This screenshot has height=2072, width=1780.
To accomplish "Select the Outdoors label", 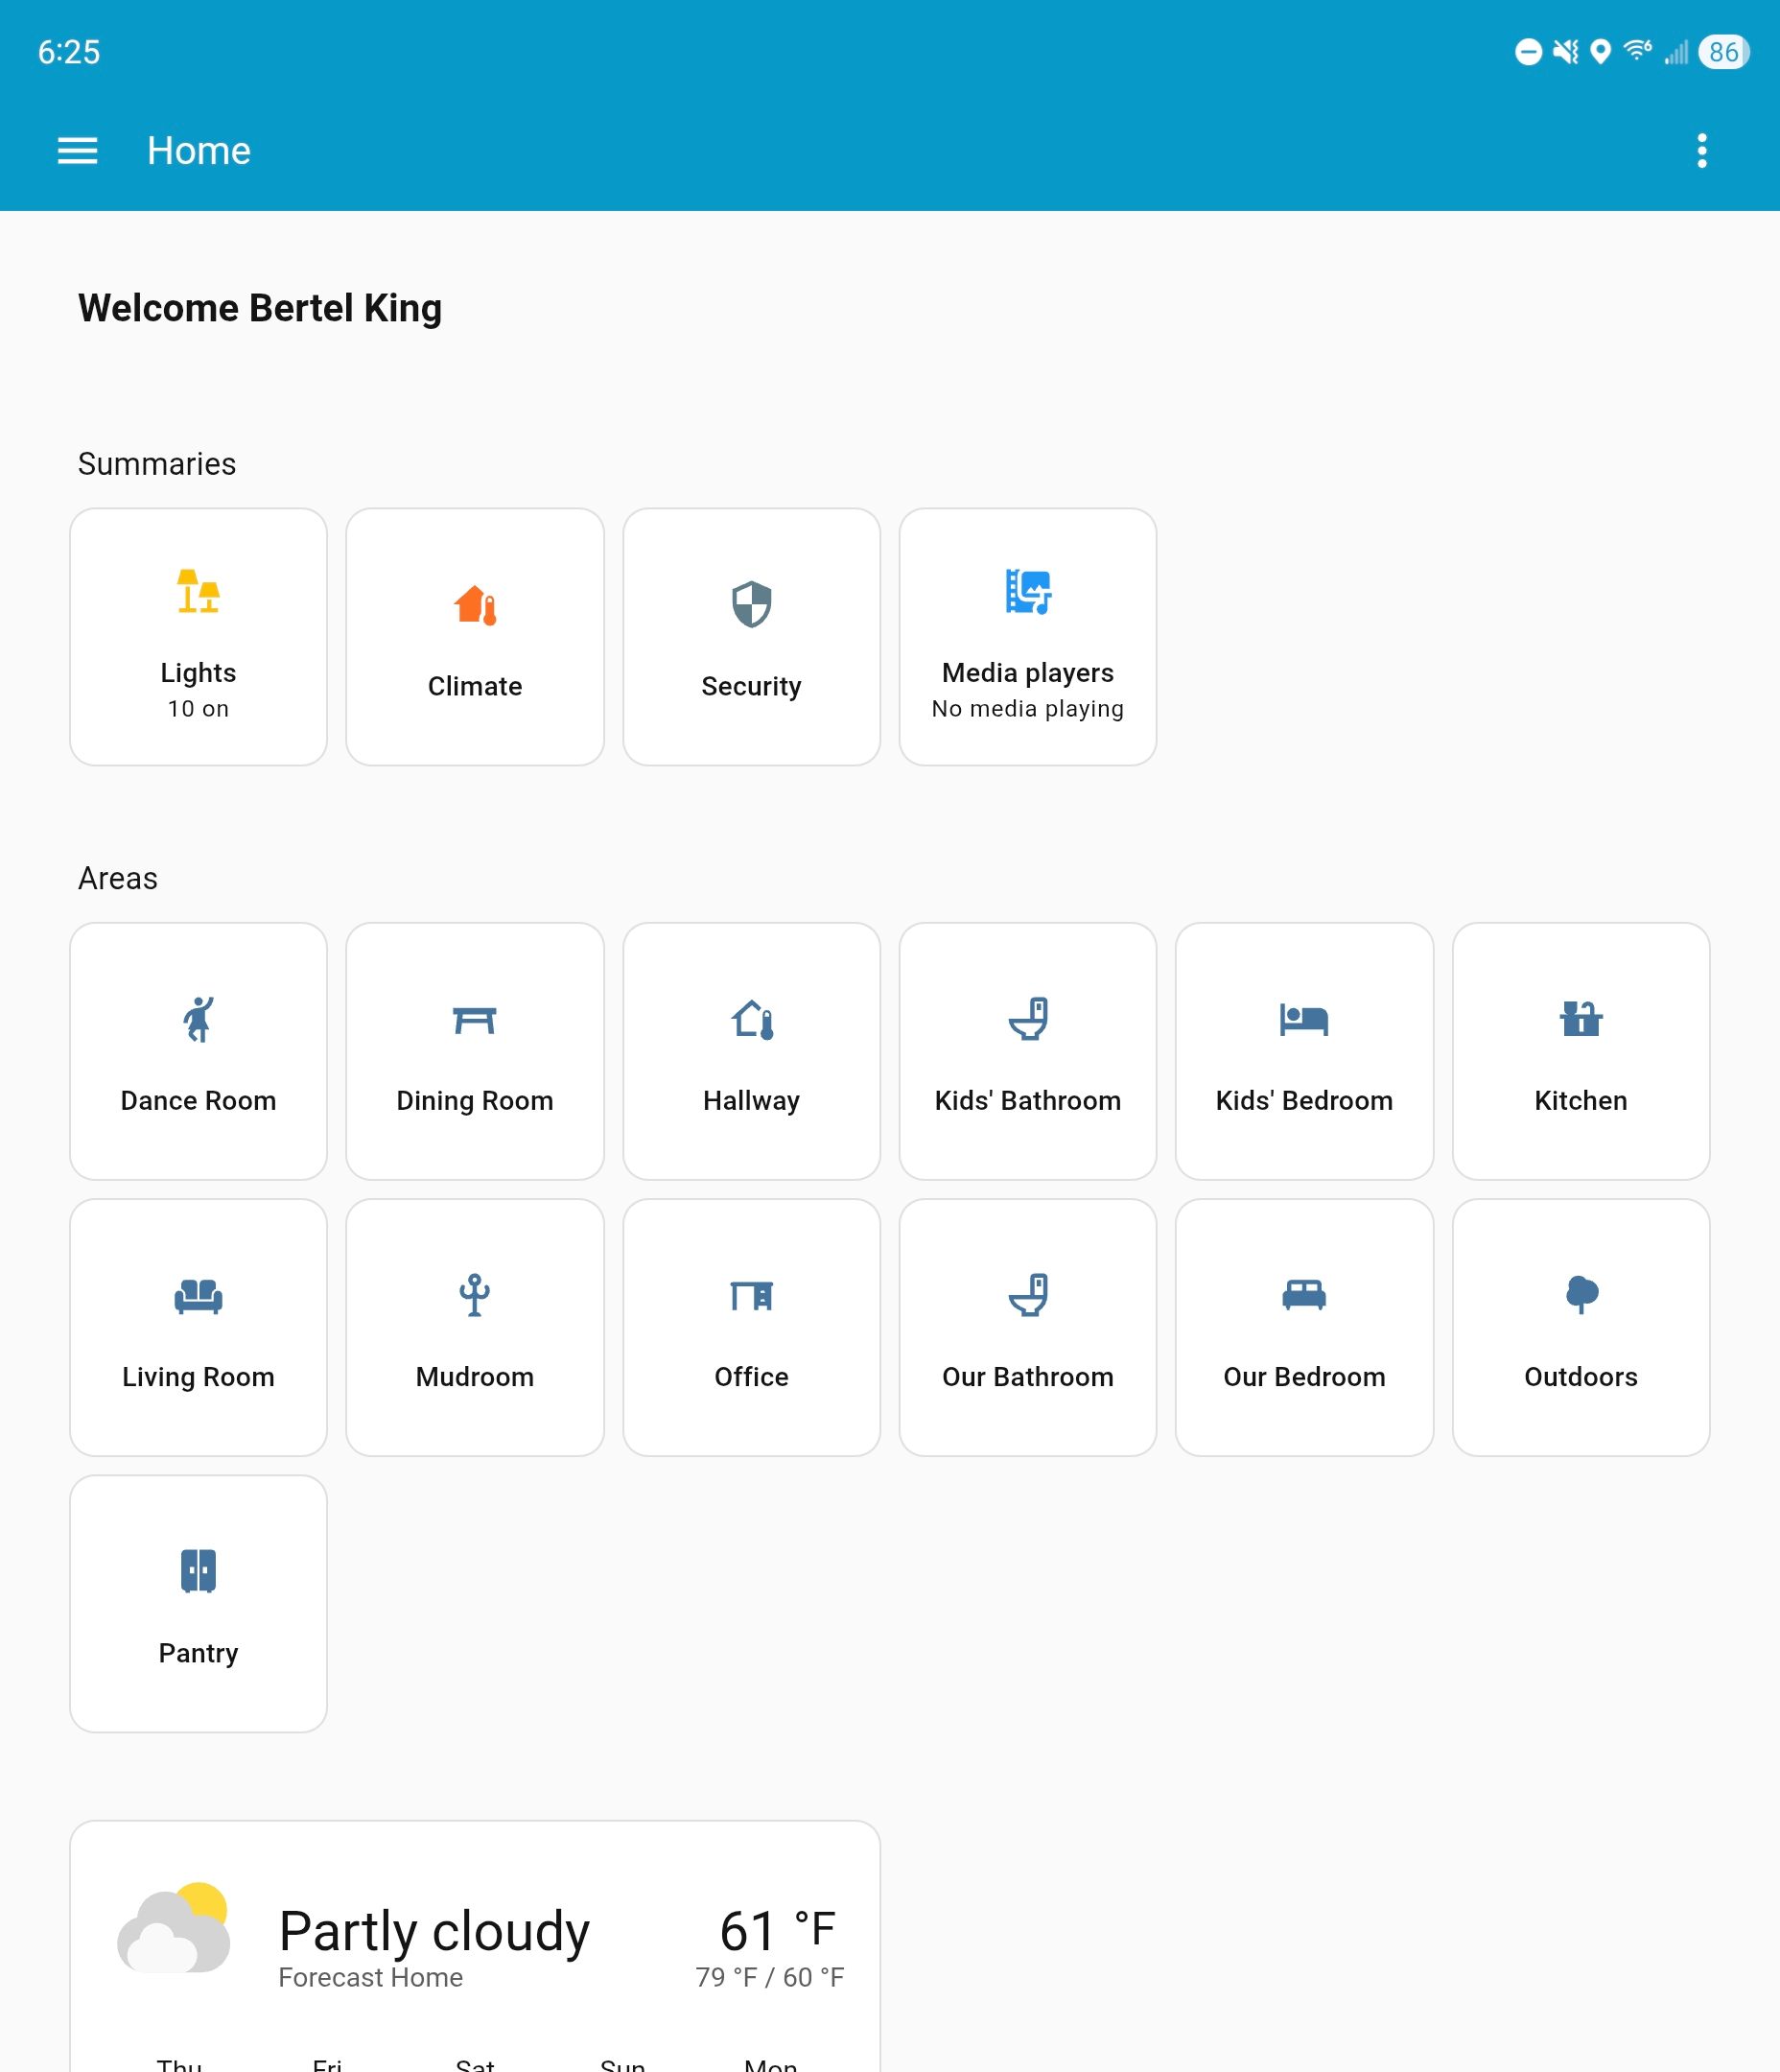I will [1581, 1377].
